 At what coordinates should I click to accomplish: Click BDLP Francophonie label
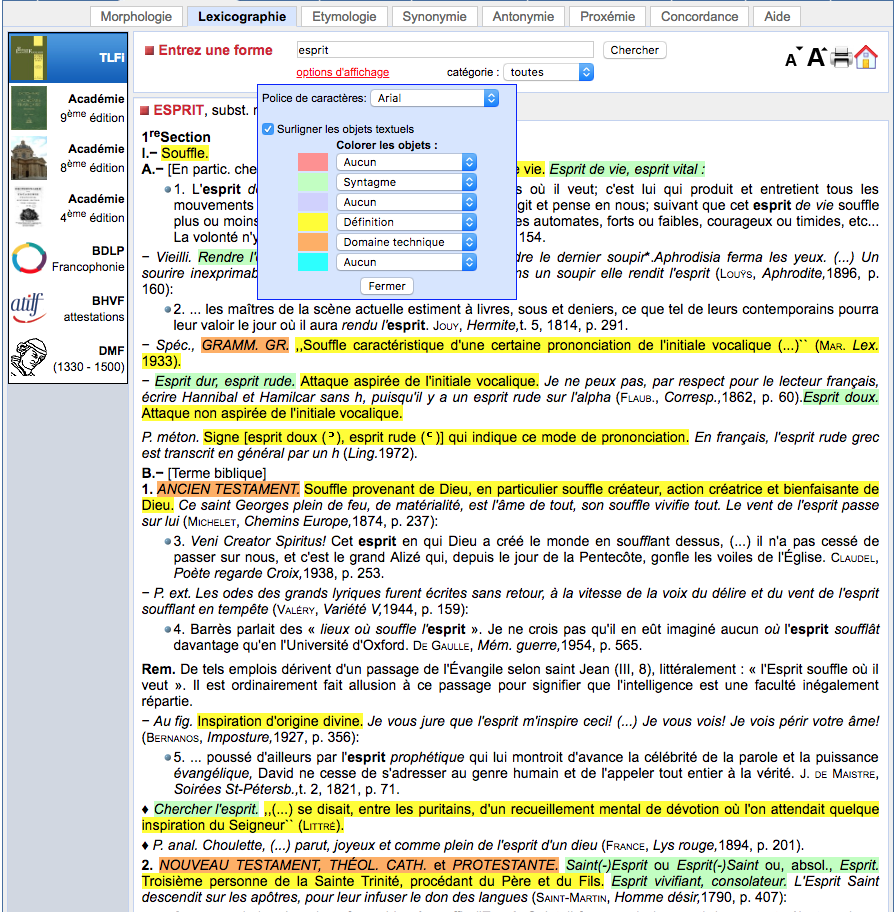[x=88, y=259]
